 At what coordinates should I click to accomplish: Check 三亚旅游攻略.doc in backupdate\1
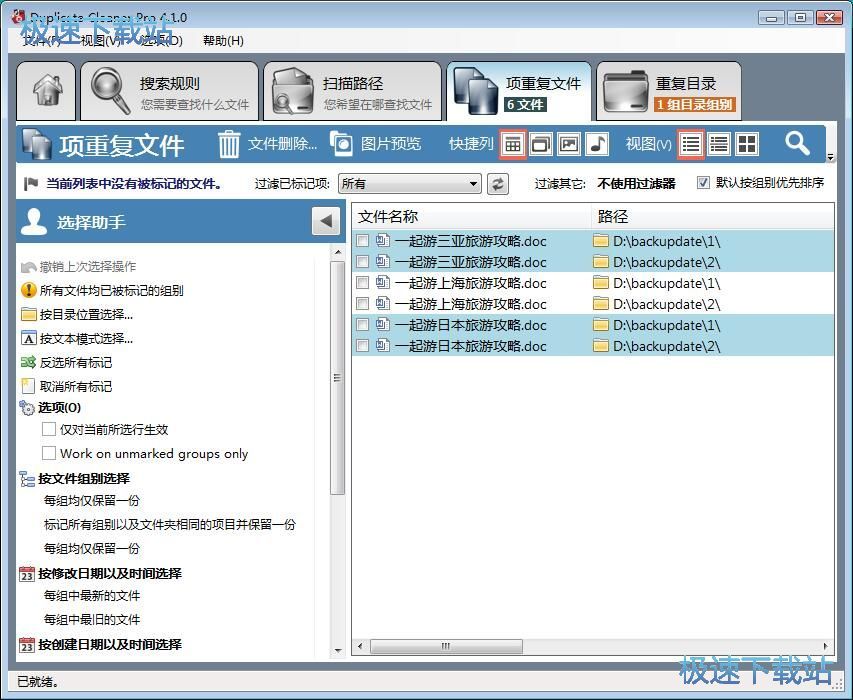362,240
